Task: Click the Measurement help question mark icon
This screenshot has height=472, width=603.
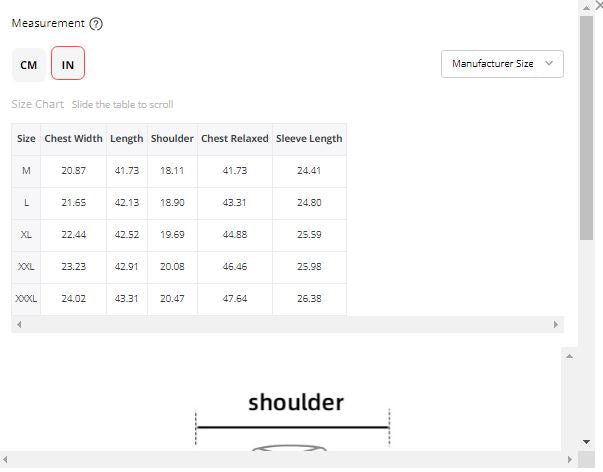Action: pos(96,24)
